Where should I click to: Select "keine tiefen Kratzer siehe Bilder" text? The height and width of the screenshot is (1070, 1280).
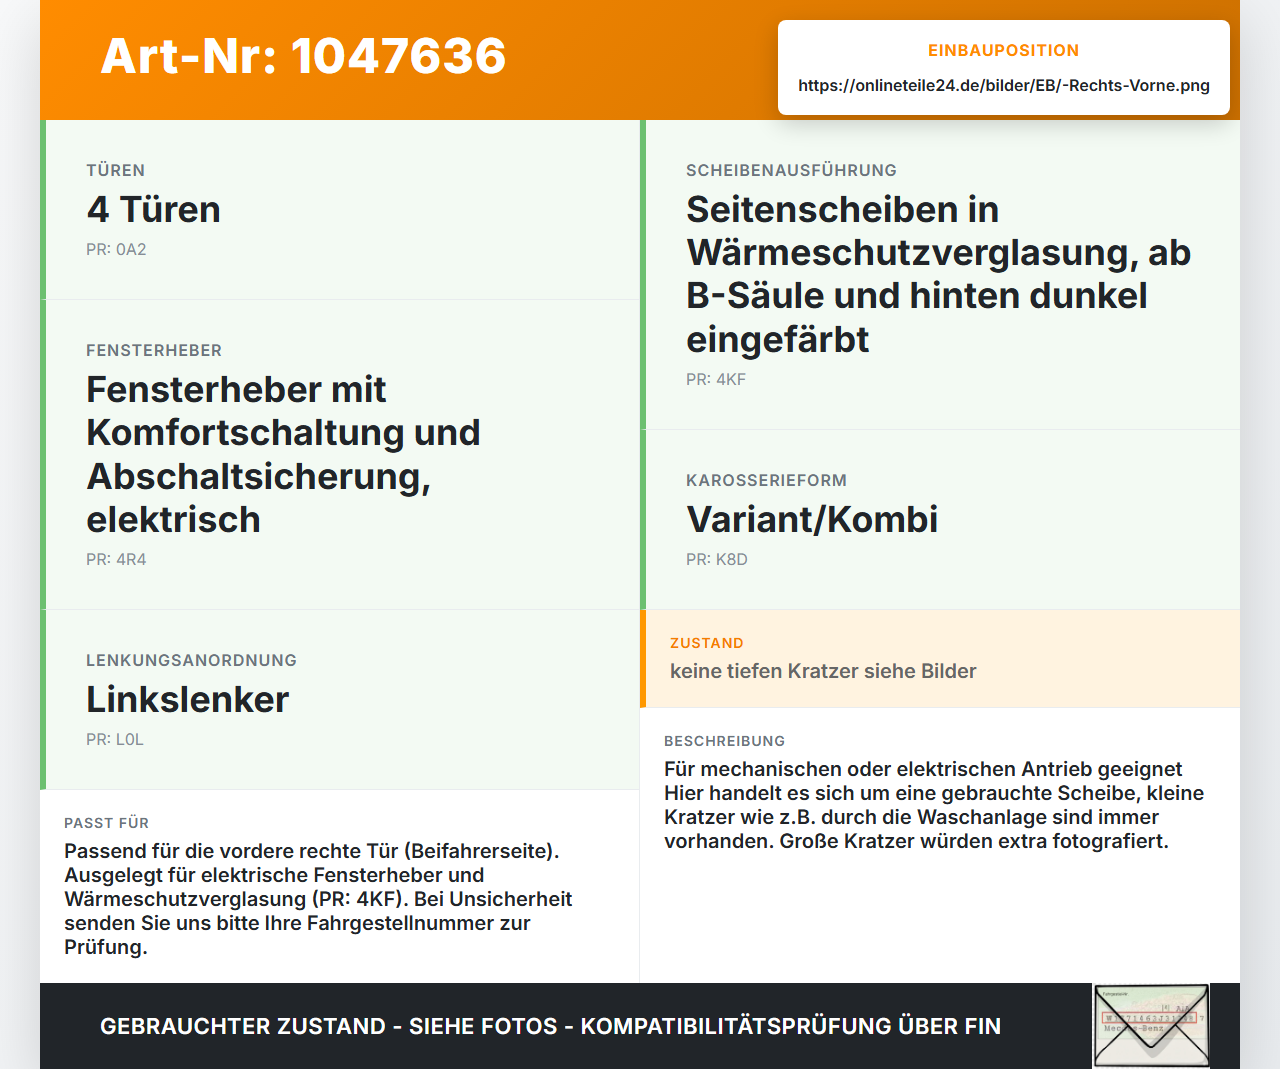(823, 671)
